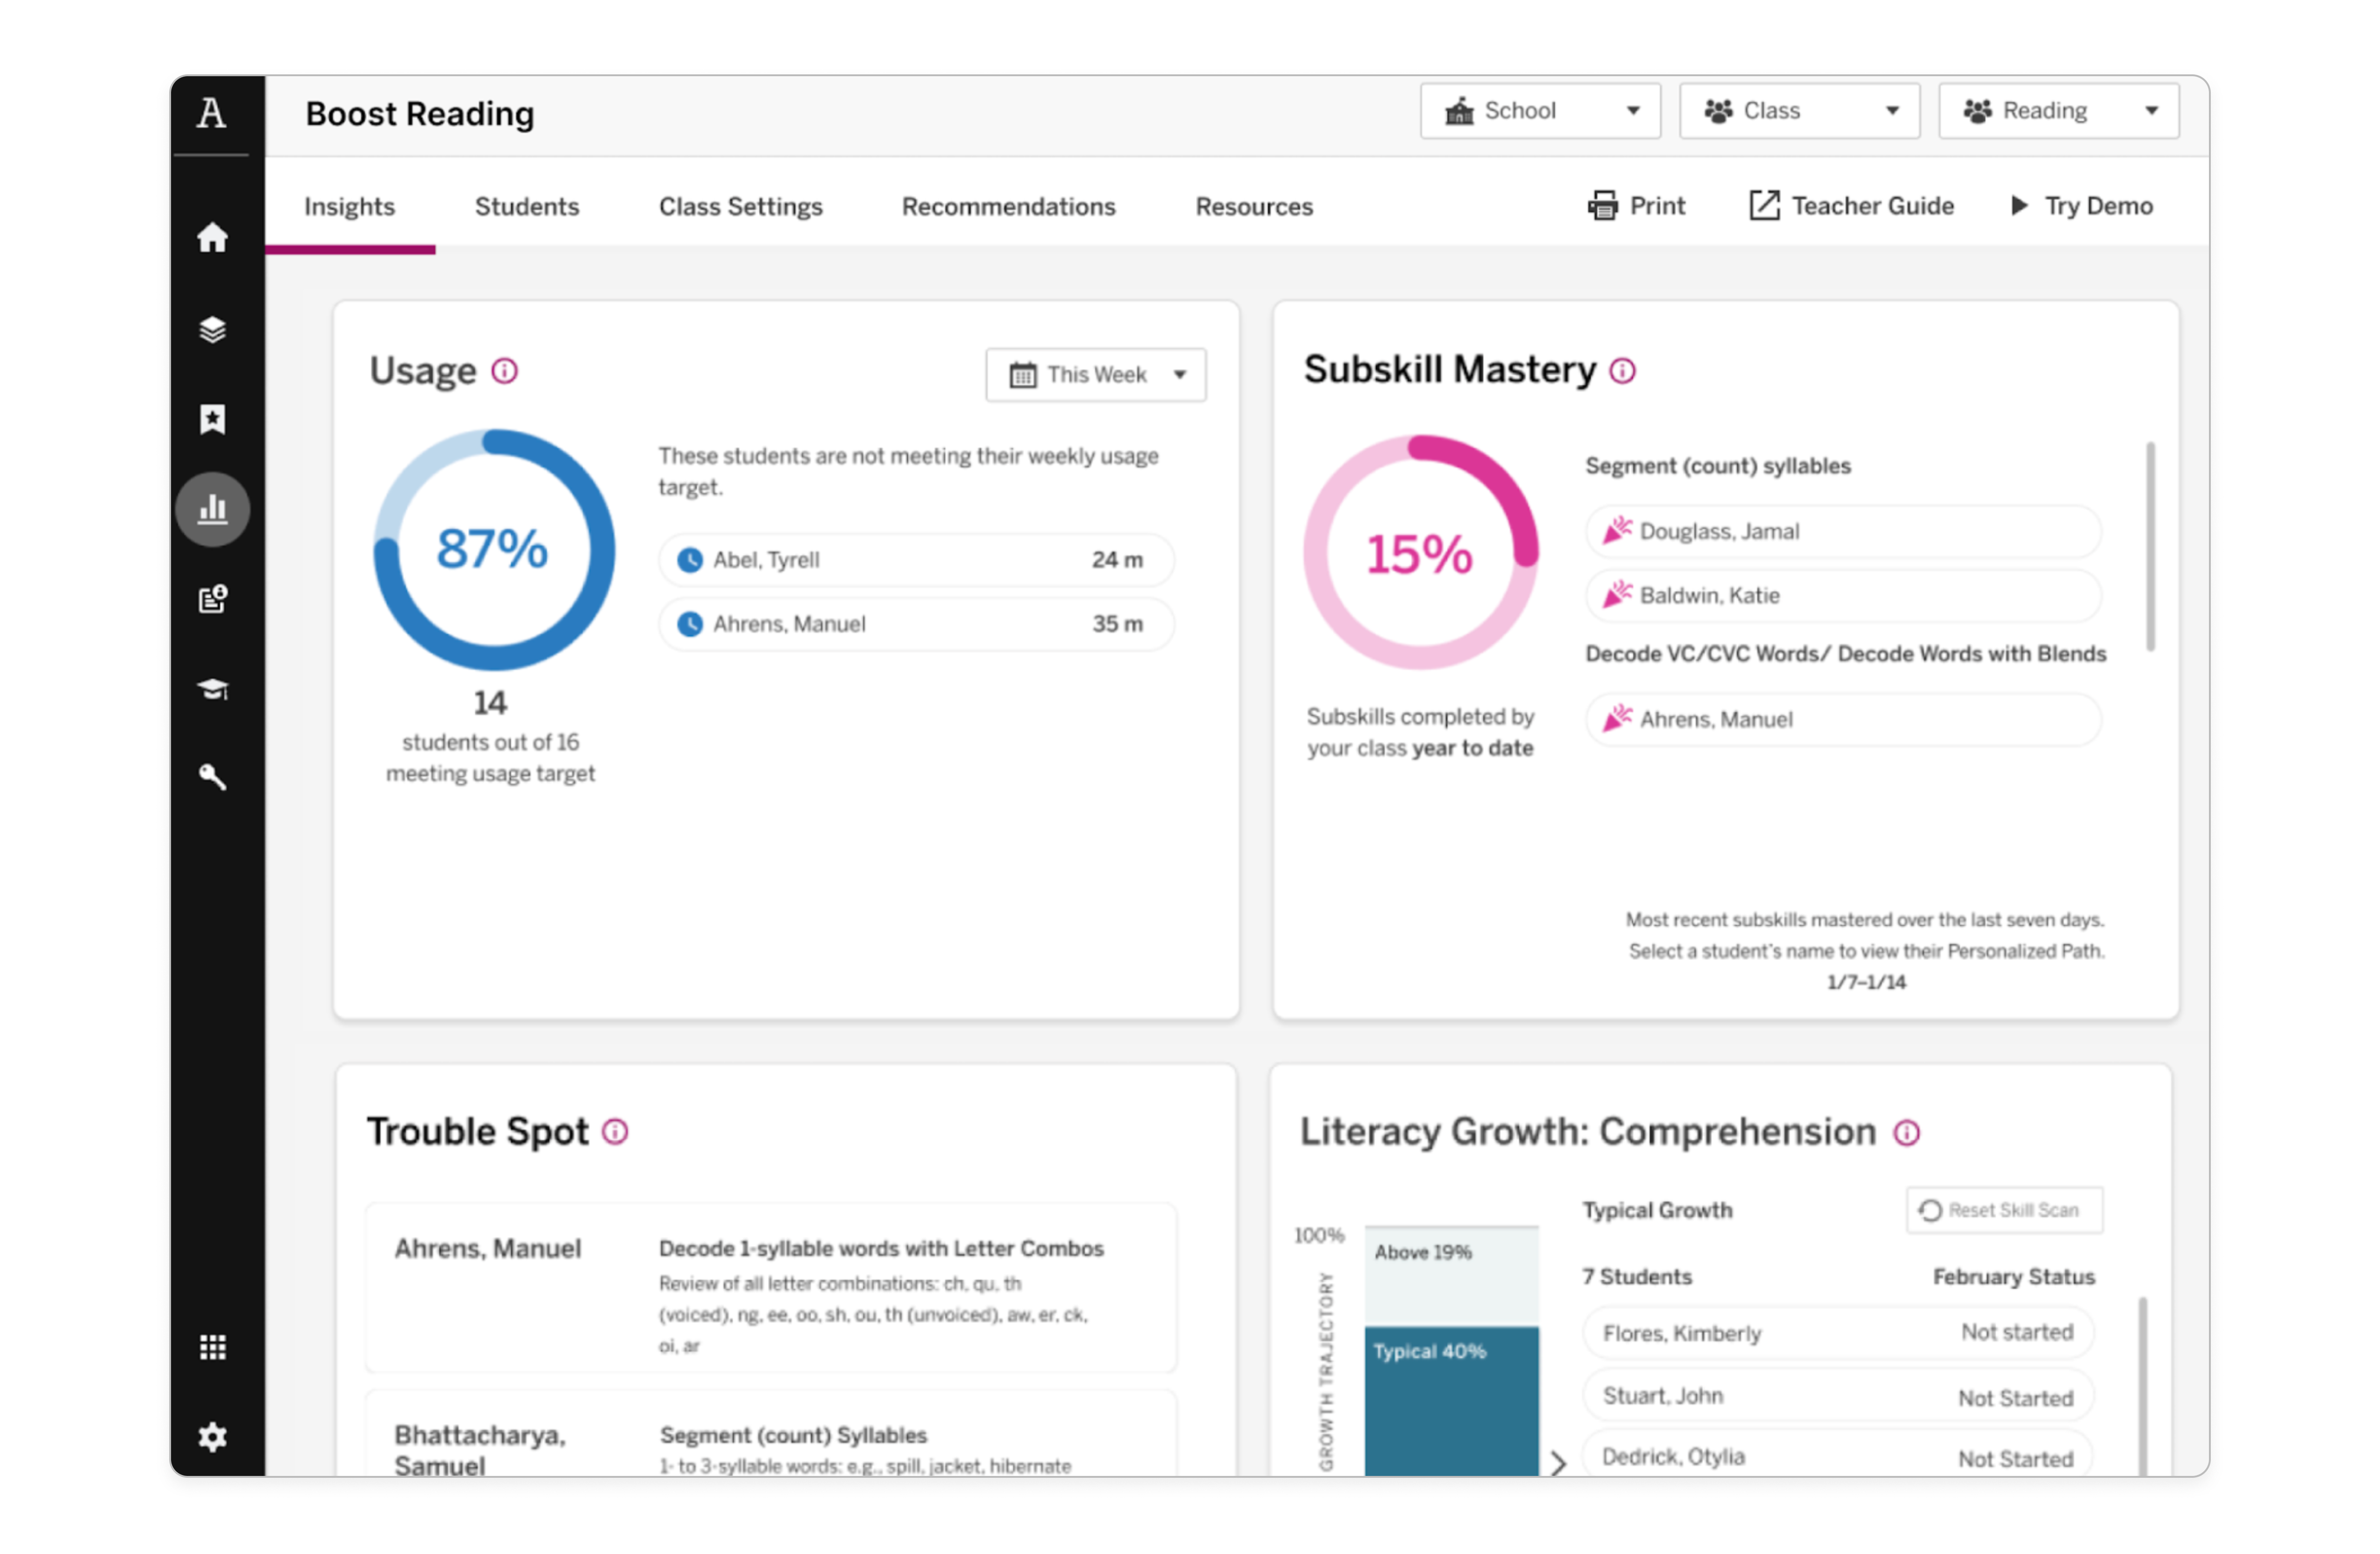This screenshot has width=2380, height=1554.
Task: Select student Douglass, Jamal in Subskill Mastery
Action: (x=1843, y=531)
